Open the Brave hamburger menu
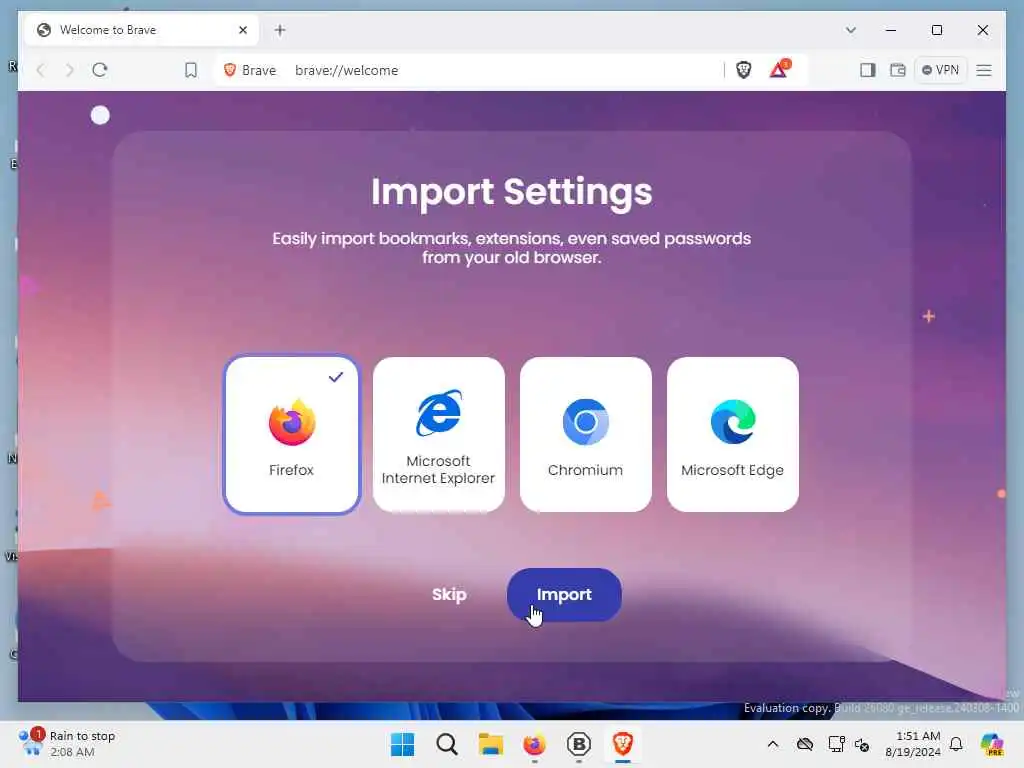Image resolution: width=1024 pixels, height=768 pixels. (x=984, y=70)
